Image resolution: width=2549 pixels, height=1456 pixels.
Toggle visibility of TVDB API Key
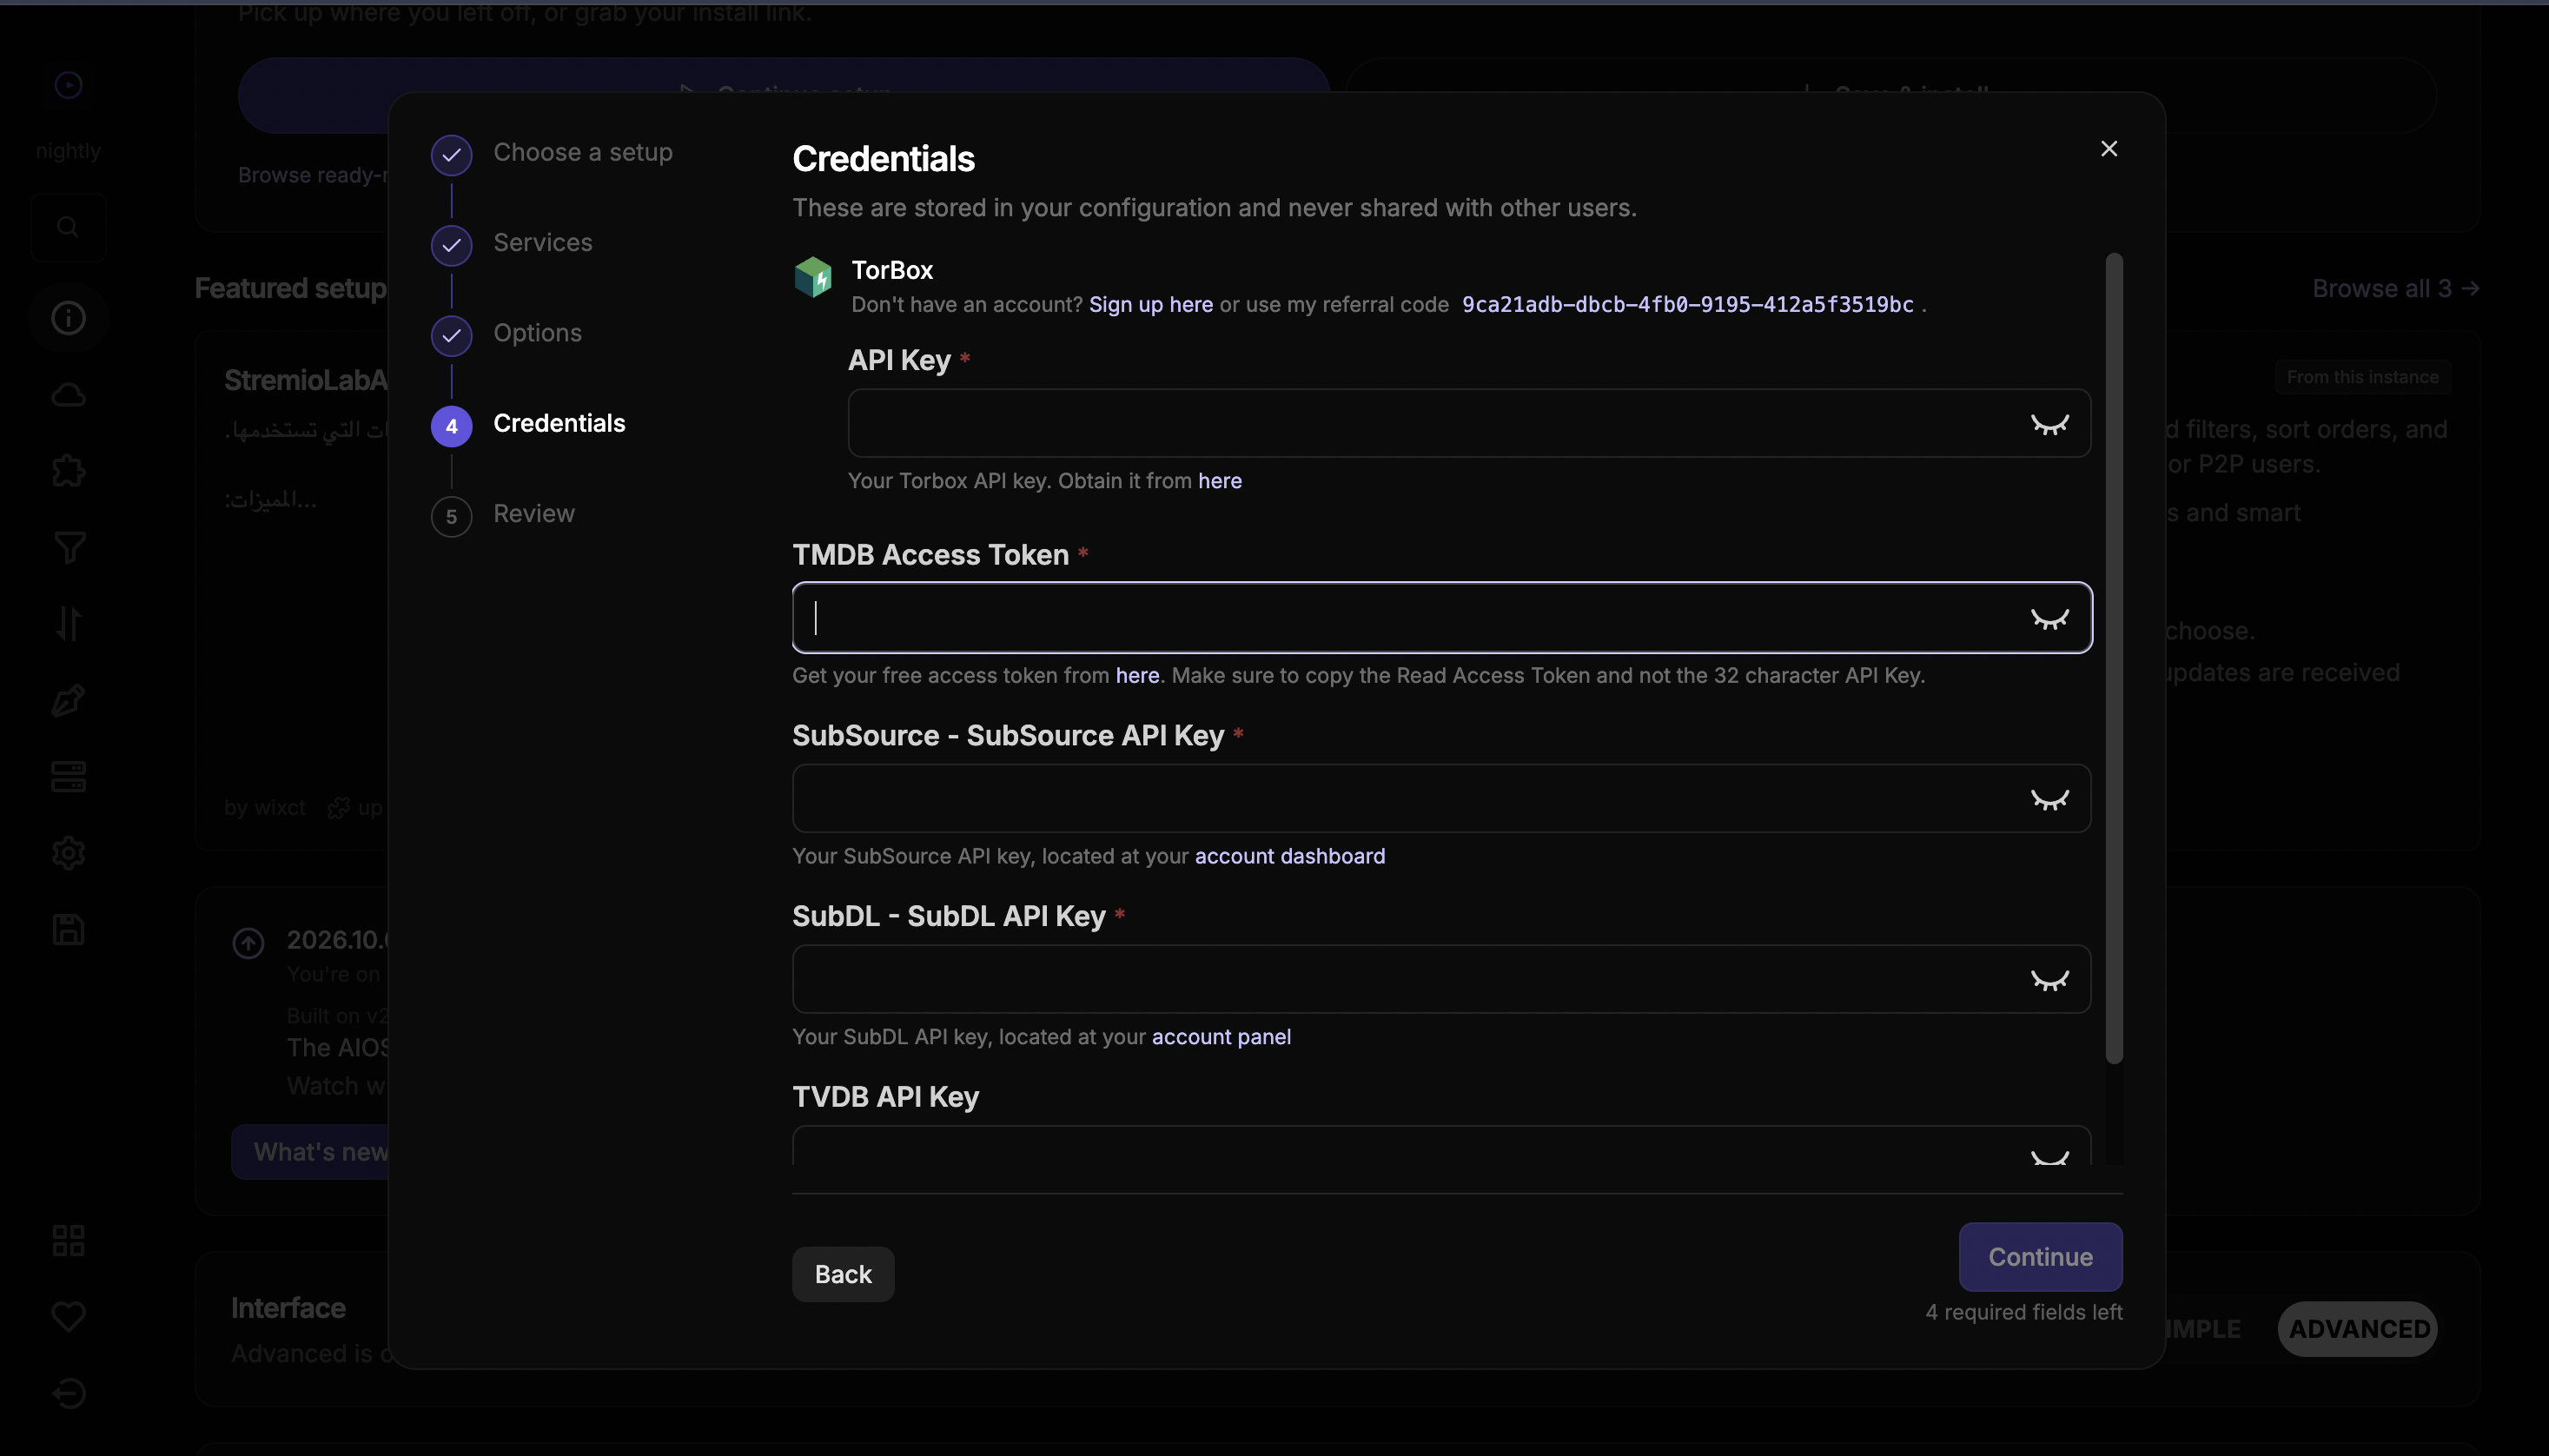pos(2049,1157)
